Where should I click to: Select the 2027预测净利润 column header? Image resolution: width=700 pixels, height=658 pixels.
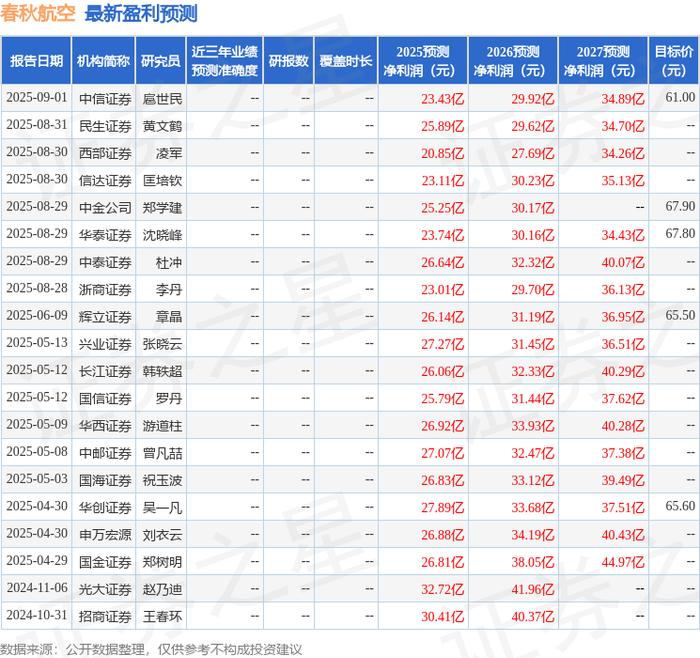(x=603, y=61)
